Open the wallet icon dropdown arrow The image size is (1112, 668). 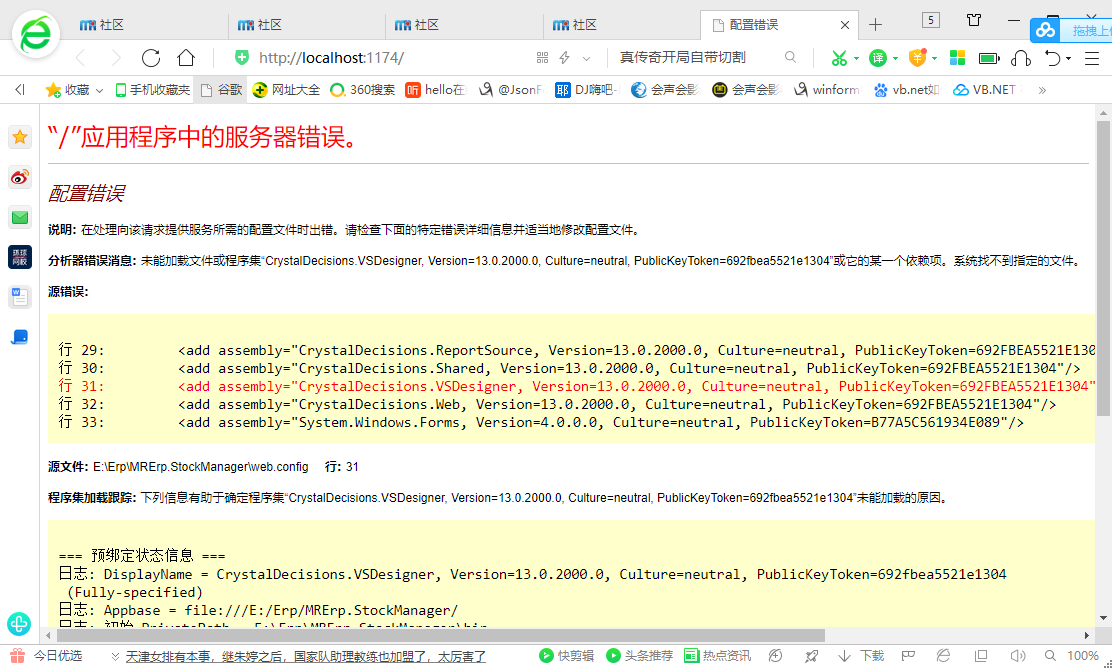(x=935, y=58)
